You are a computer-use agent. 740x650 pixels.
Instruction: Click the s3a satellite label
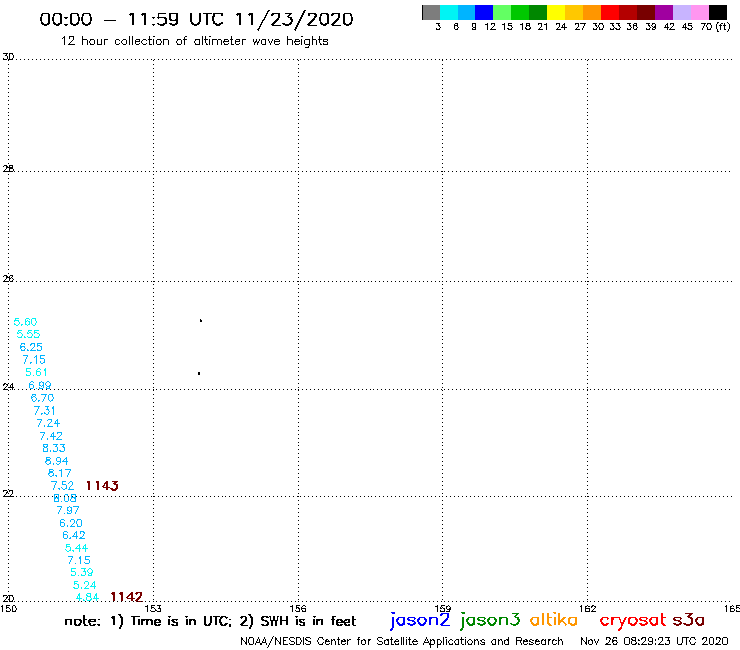(x=689, y=620)
